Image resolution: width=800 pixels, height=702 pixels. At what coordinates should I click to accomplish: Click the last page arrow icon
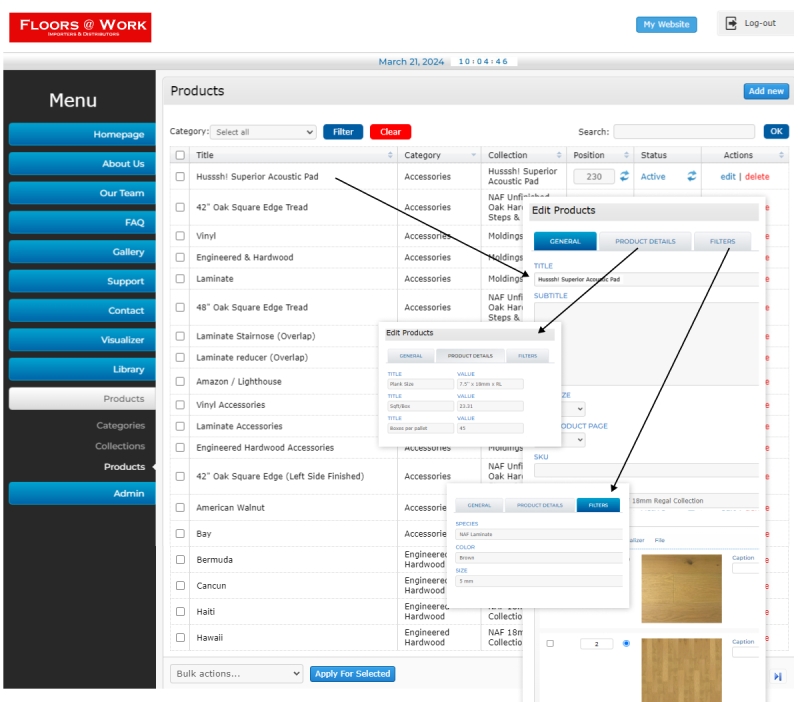[778, 677]
